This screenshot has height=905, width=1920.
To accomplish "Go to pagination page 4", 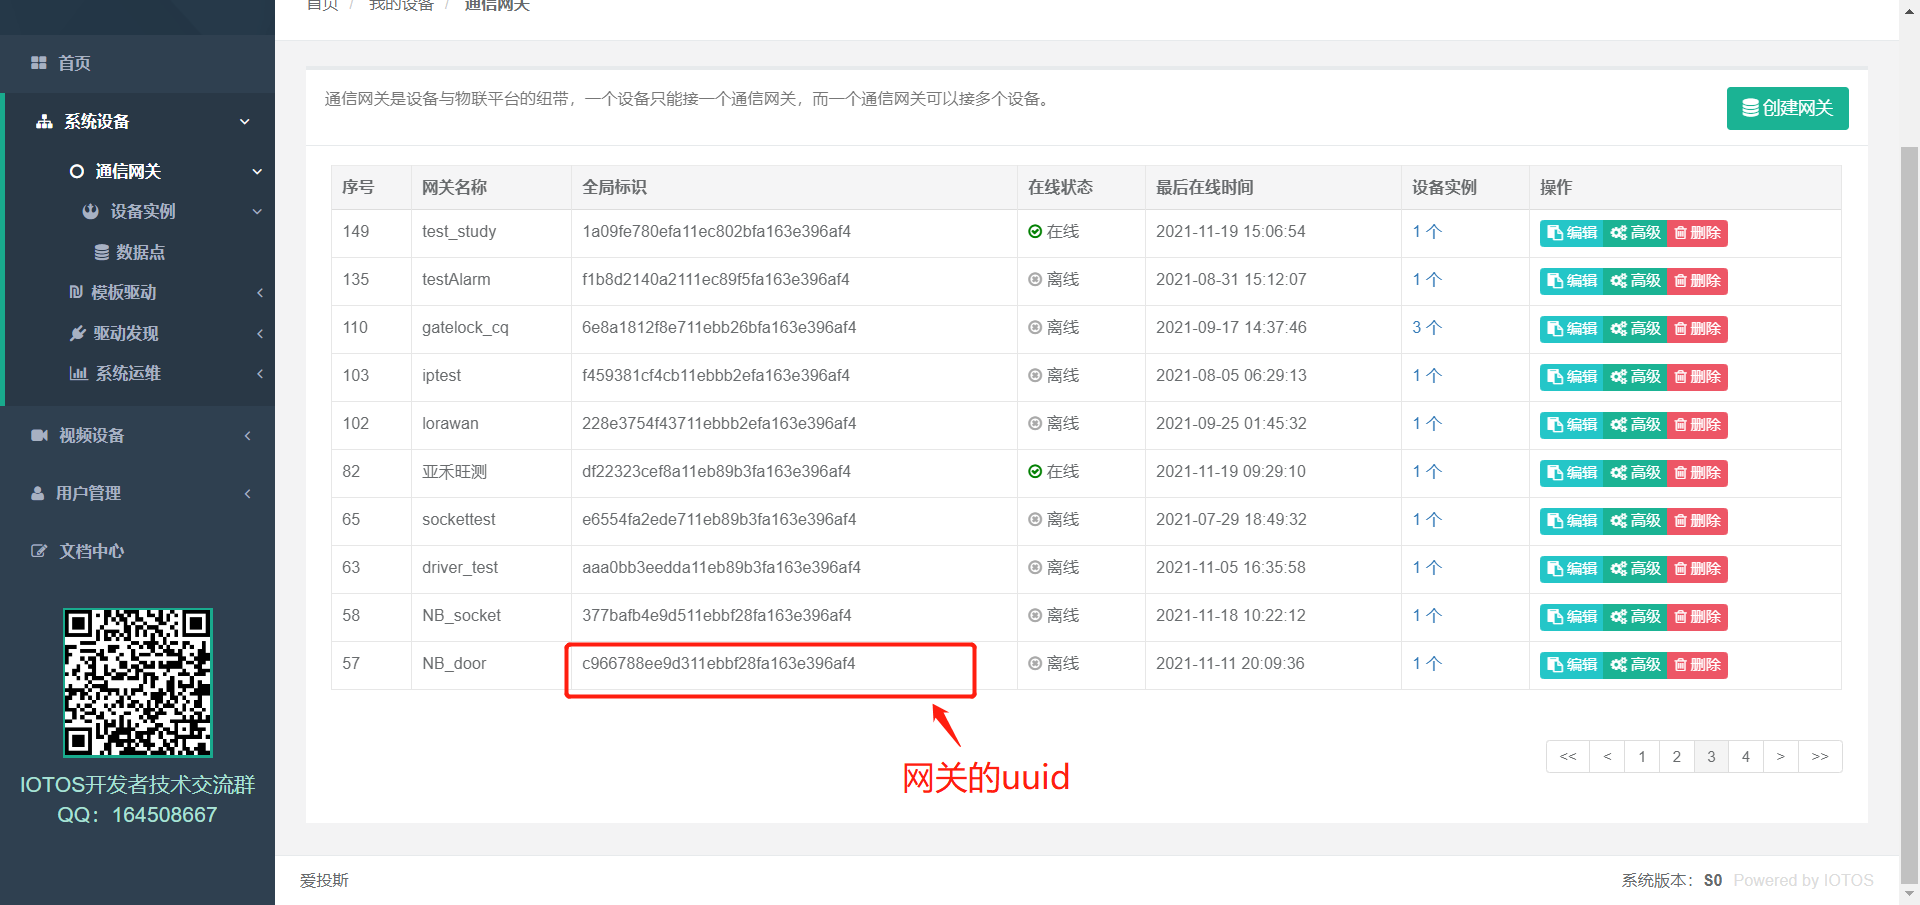I will click(1746, 757).
